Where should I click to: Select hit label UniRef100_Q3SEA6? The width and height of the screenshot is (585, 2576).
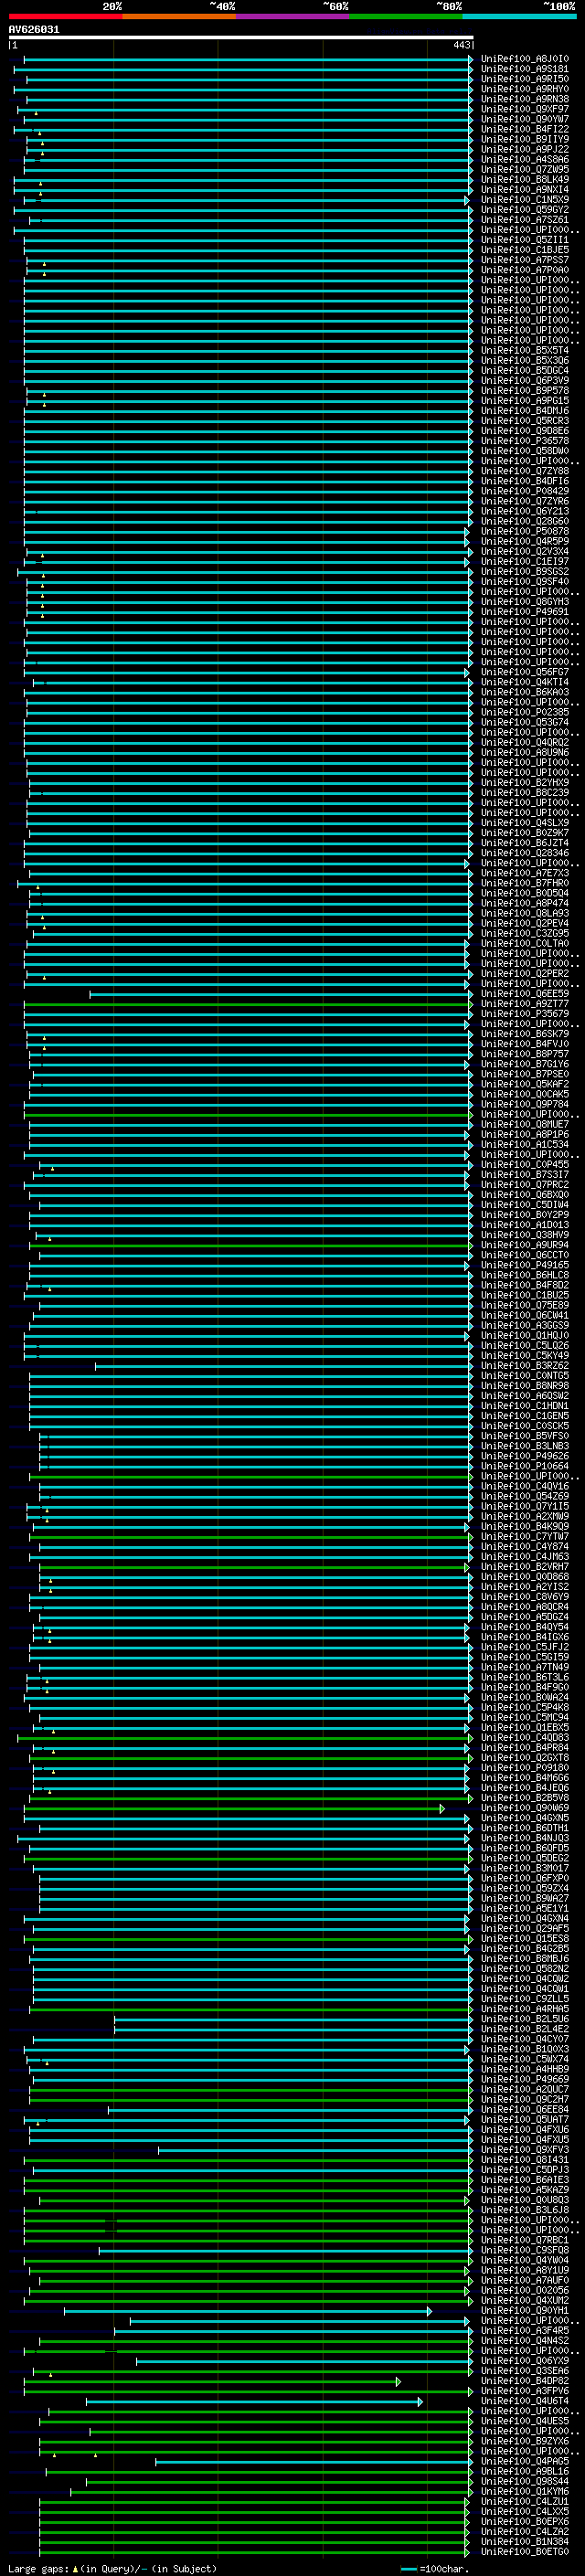(x=525, y=2371)
